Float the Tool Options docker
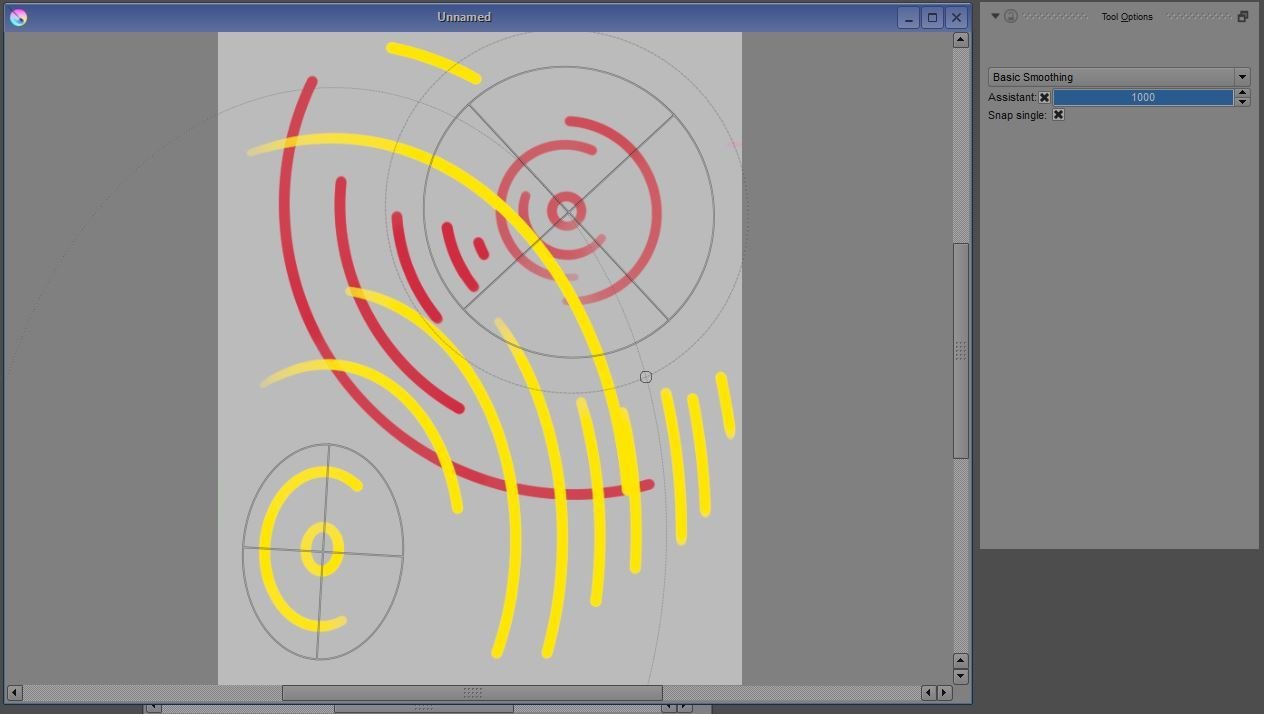The width and height of the screenshot is (1264, 714). click(1243, 16)
